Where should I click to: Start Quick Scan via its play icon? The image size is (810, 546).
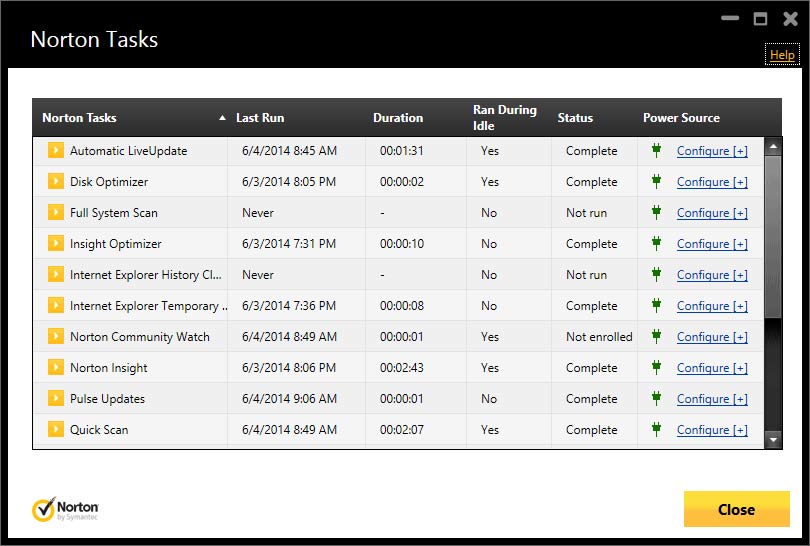point(56,429)
